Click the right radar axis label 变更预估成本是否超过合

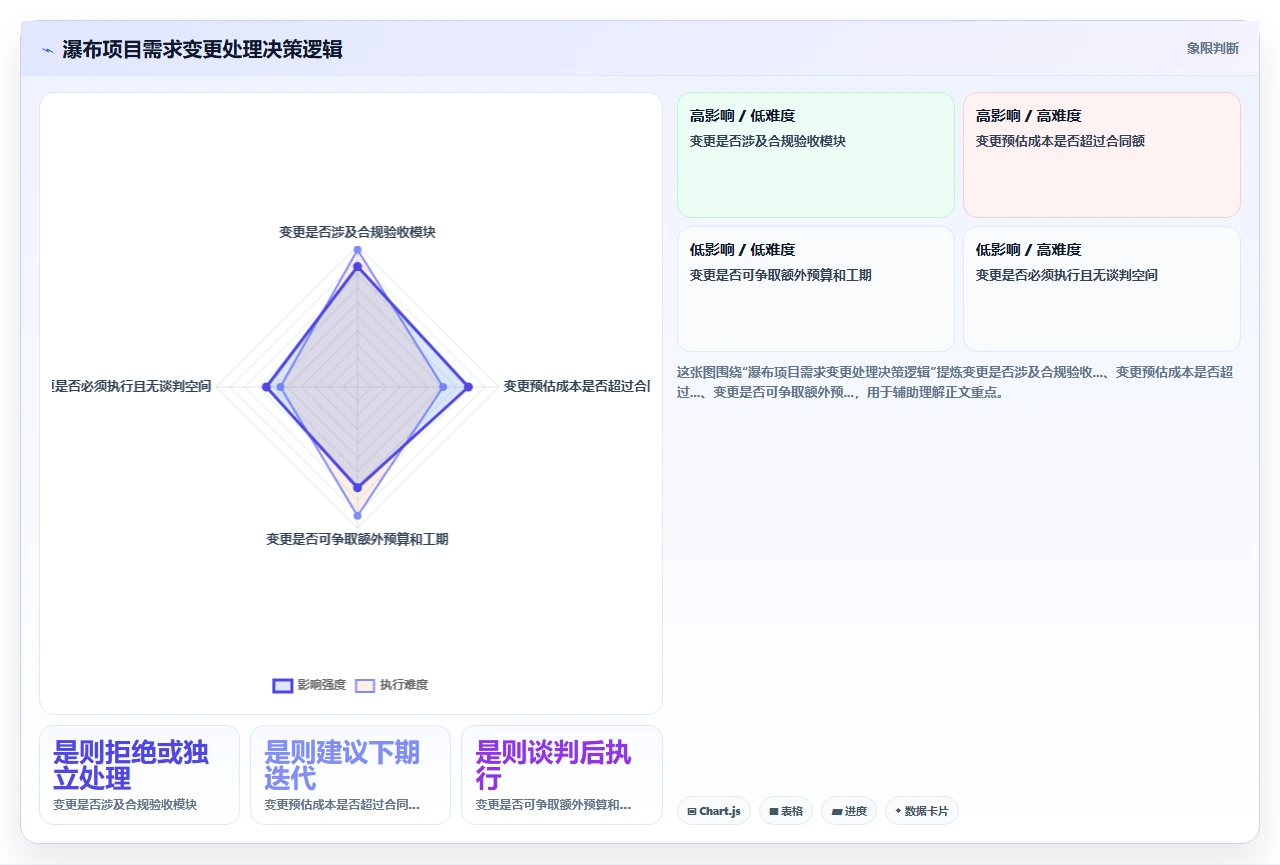[x=576, y=386]
